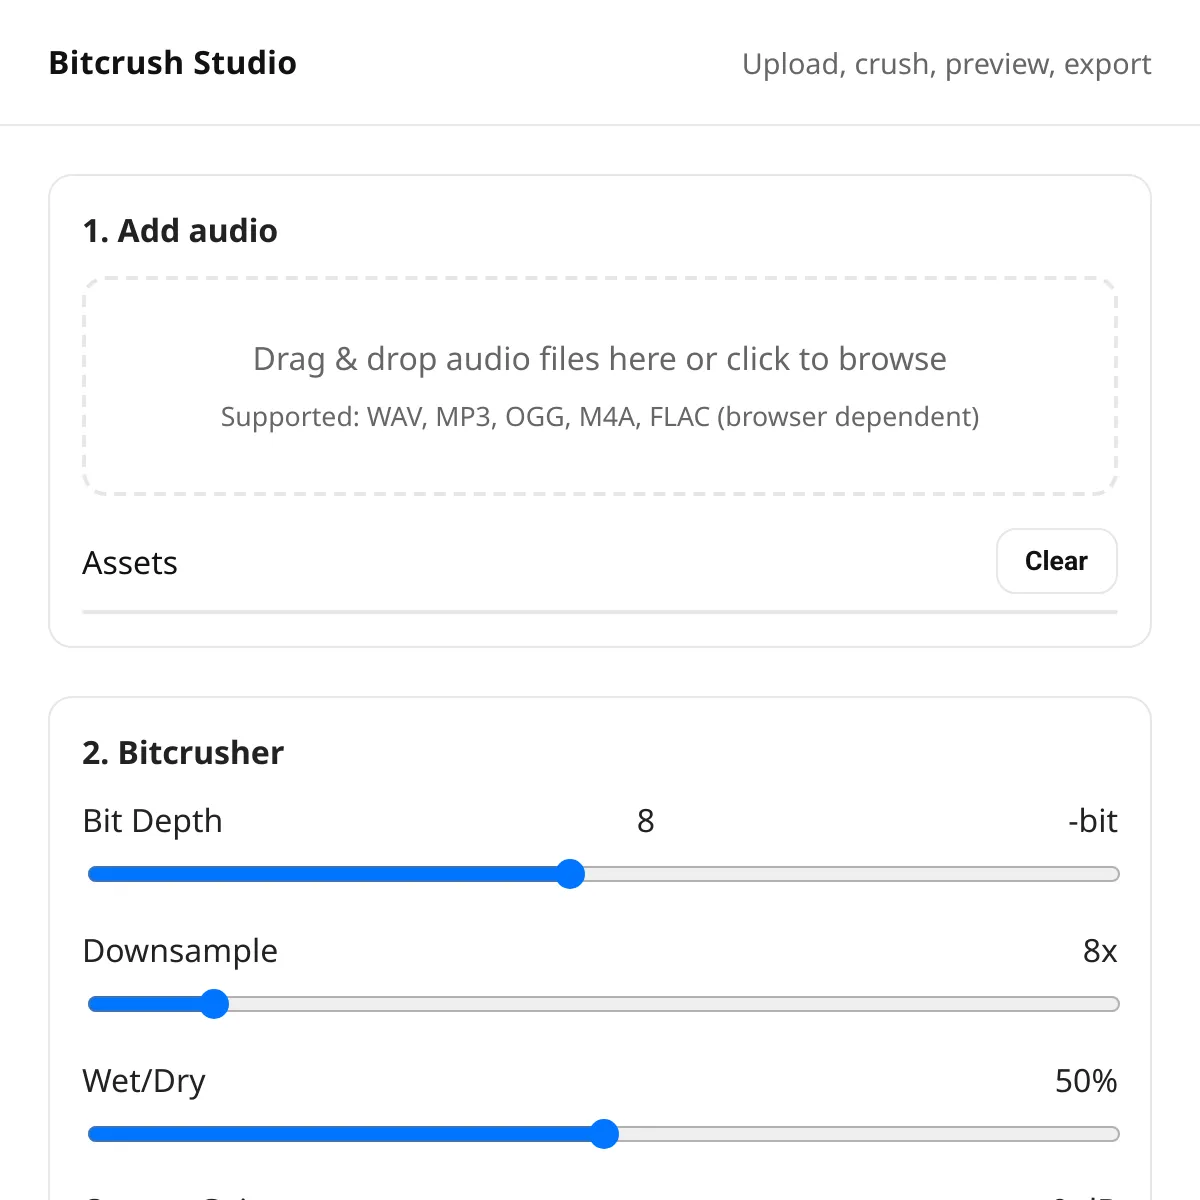The height and width of the screenshot is (1200, 1200).
Task: Select the Bit Depth value 8
Action: [x=645, y=821]
